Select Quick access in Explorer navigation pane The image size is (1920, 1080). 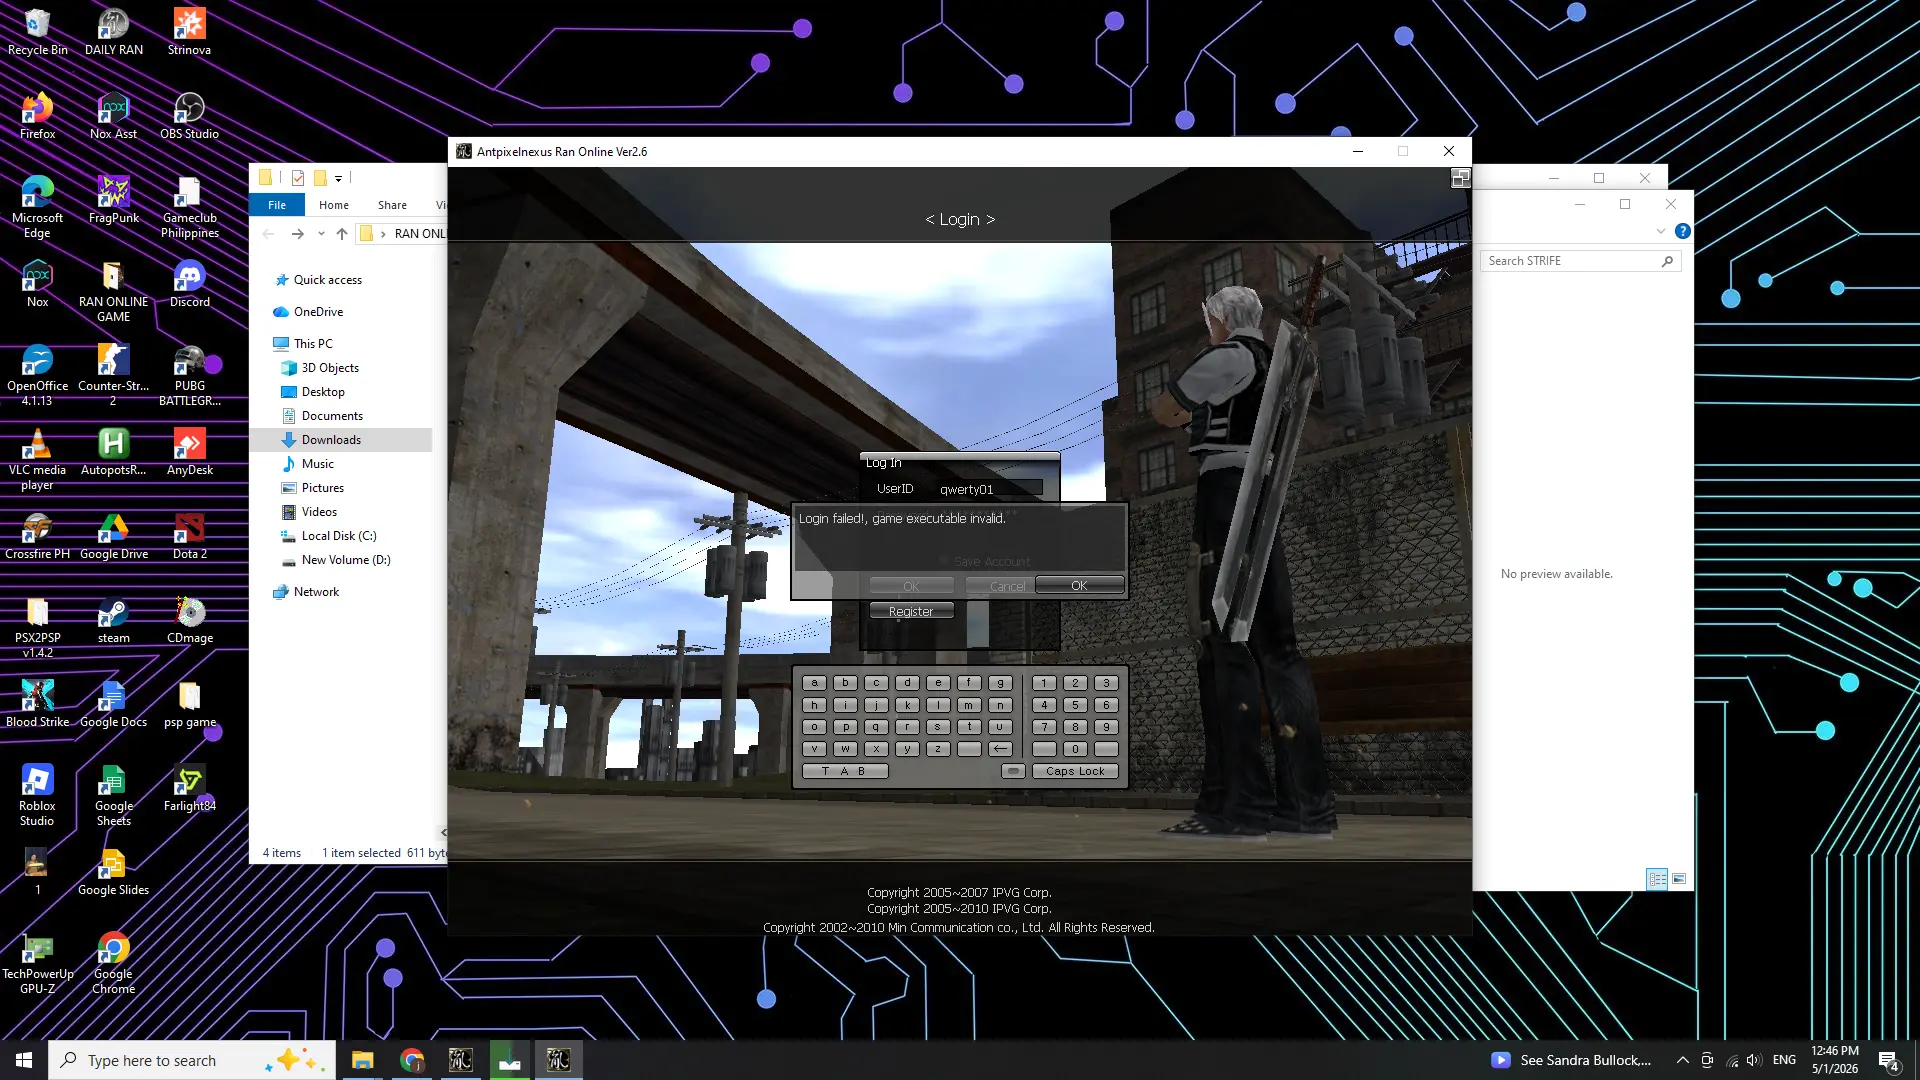(x=327, y=280)
